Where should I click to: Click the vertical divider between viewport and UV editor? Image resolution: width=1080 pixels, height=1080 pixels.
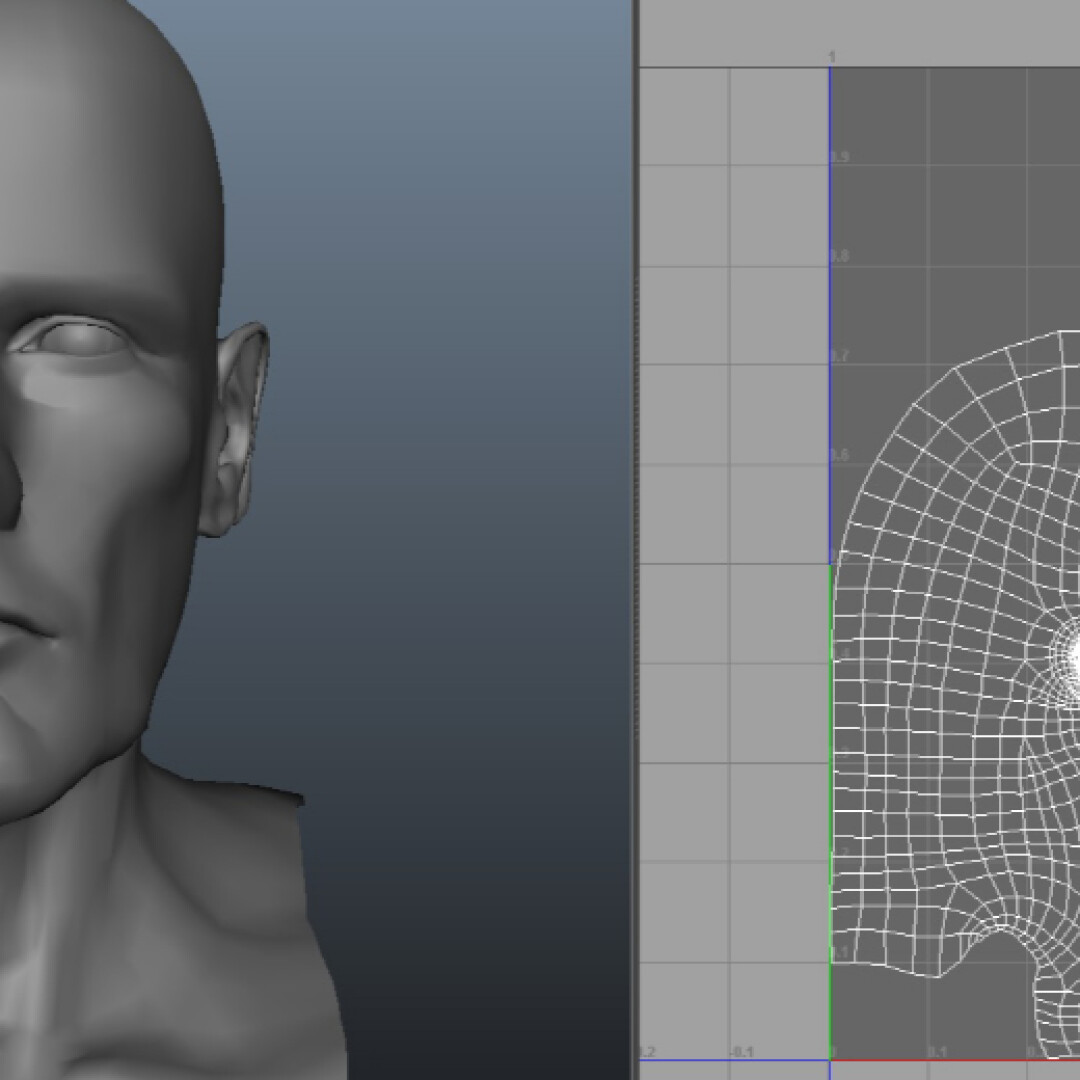click(634, 540)
